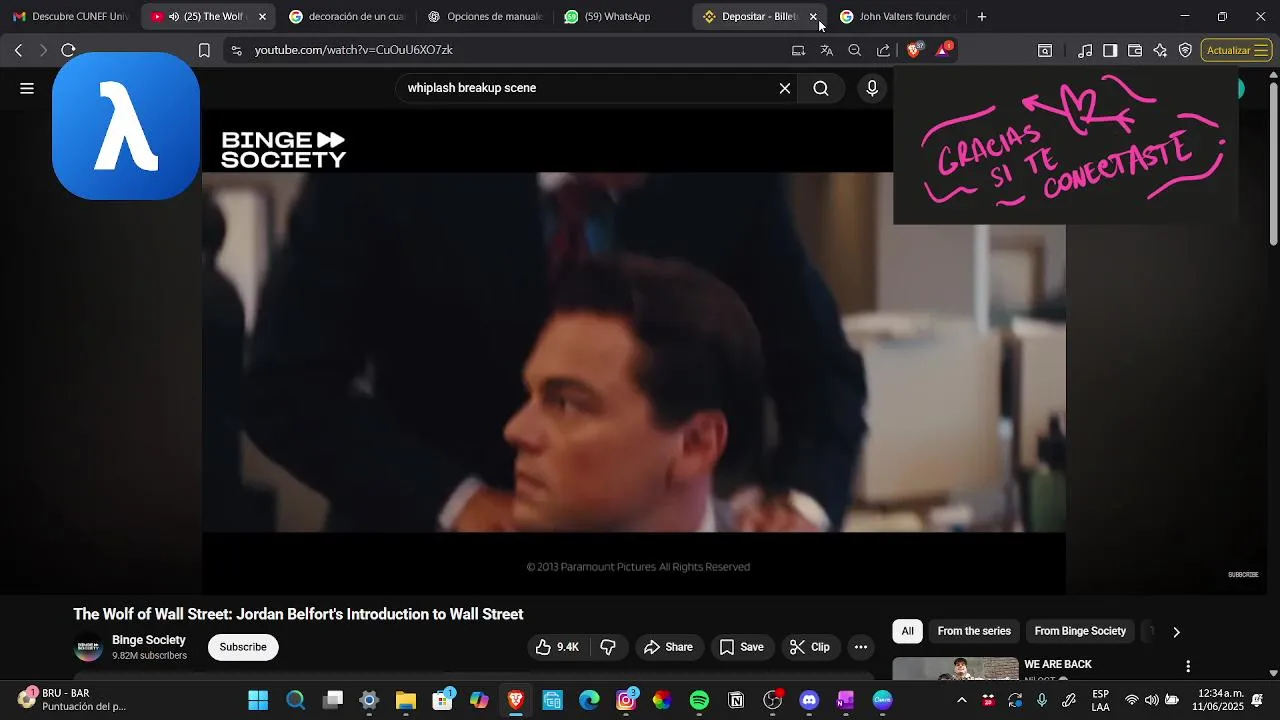The width and height of the screenshot is (1280, 720).
Task: Open Brave Shields lion icon
Action: (x=914, y=50)
